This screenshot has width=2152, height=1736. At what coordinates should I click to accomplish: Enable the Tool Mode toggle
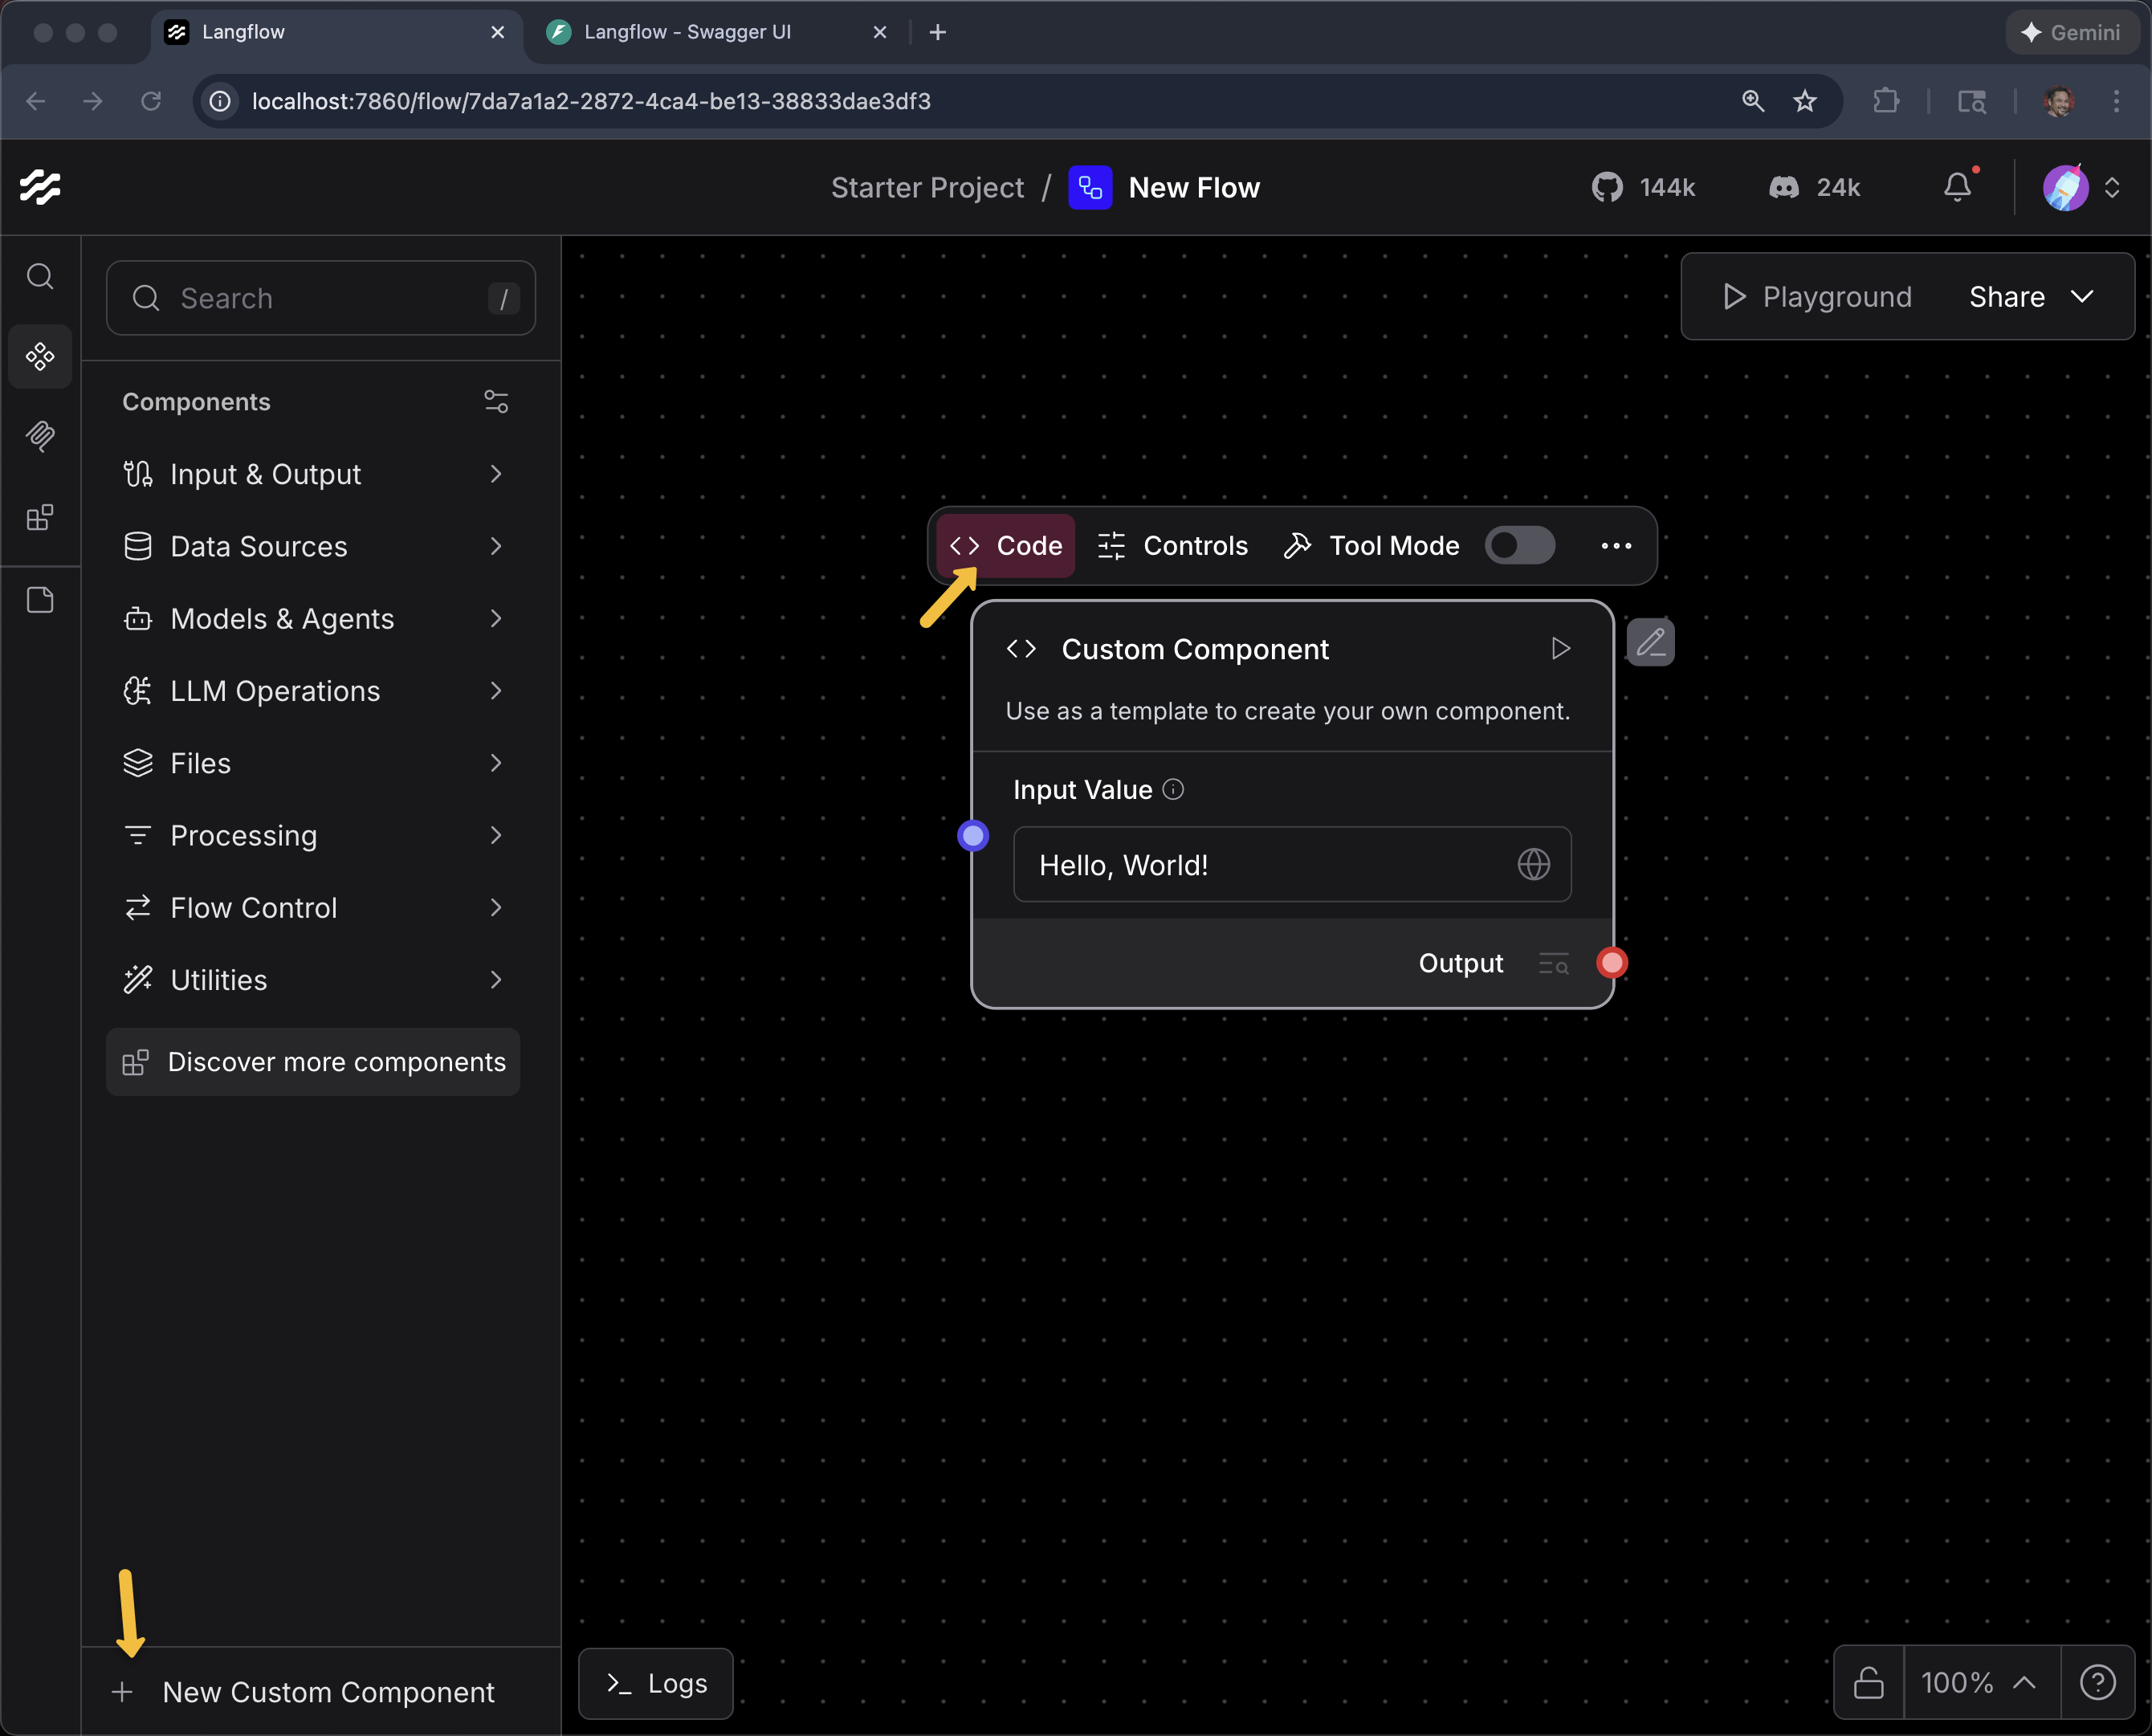1519,545
